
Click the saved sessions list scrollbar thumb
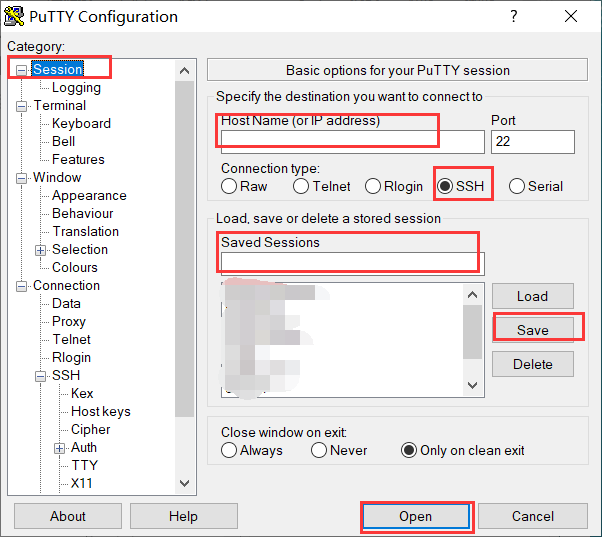point(473,332)
